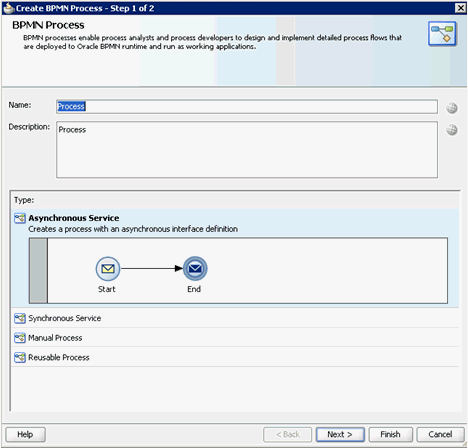Click the End label in the preview

(194, 289)
